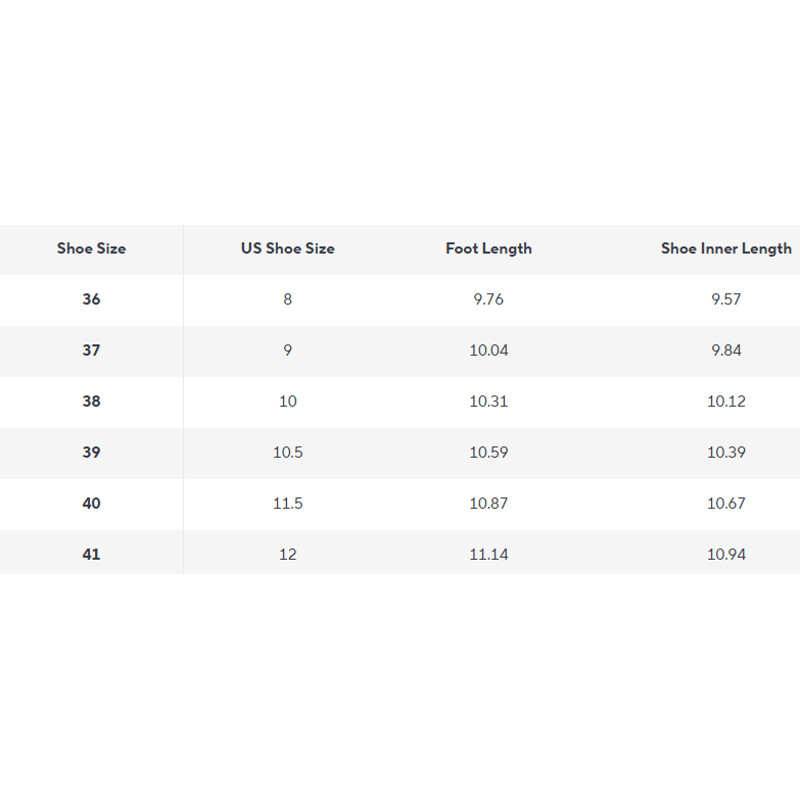Click shoe size 36 row label
800x800 pixels.
click(x=91, y=299)
